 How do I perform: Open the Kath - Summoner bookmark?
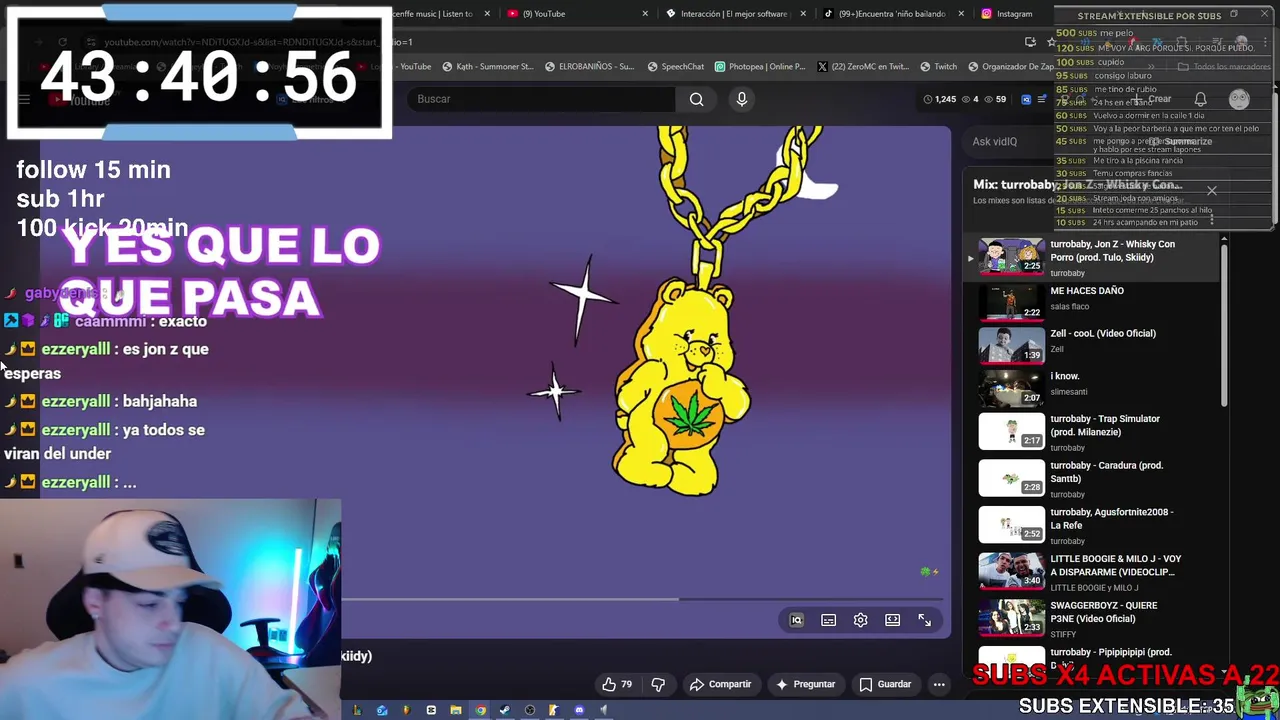tap(486, 67)
